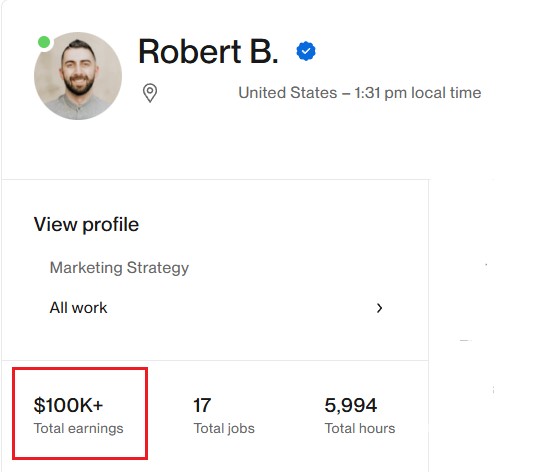
Task: Click the location pin icon
Action: [150, 93]
